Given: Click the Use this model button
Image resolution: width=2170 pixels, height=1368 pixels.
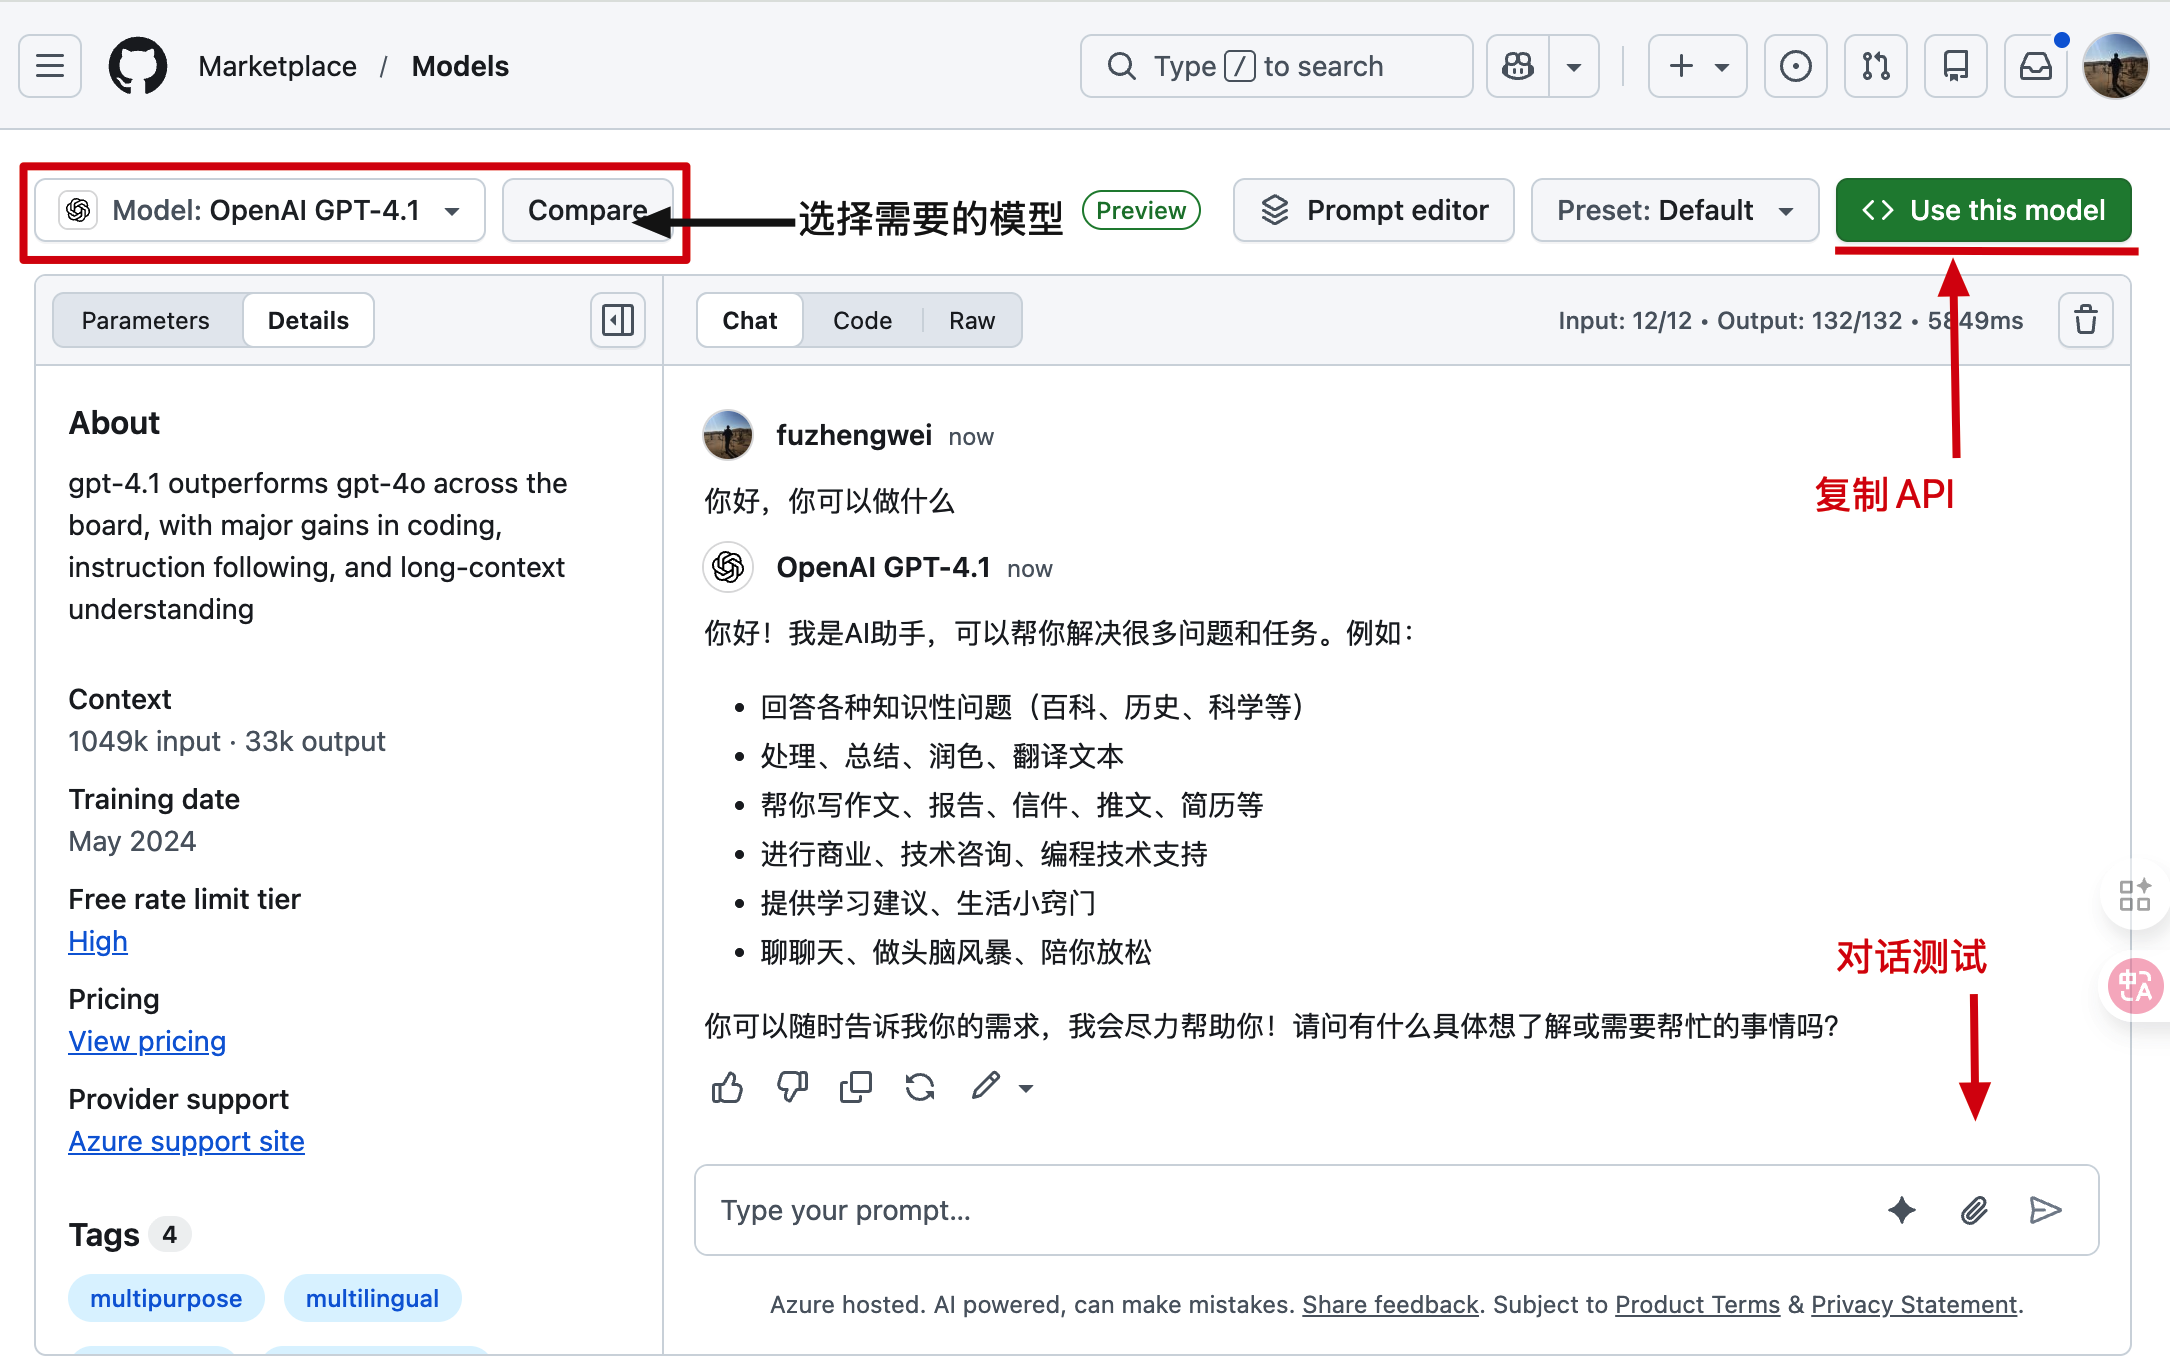Looking at the screenshot, I should (1983, 211).
